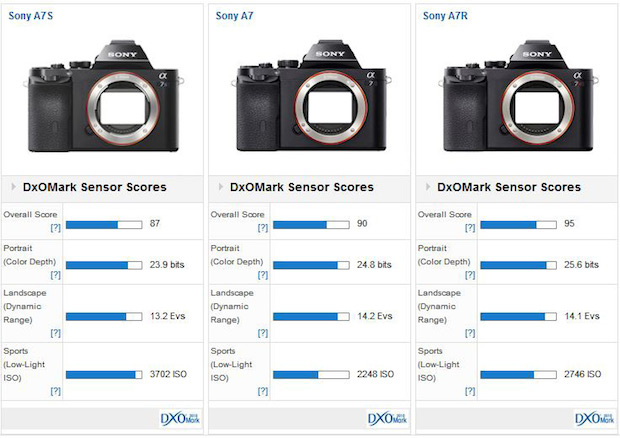Collapse Sony A7 DxOMark Sensor Scores section
Viewport: 620px width, 438px height.
click(x=220, y=187)
